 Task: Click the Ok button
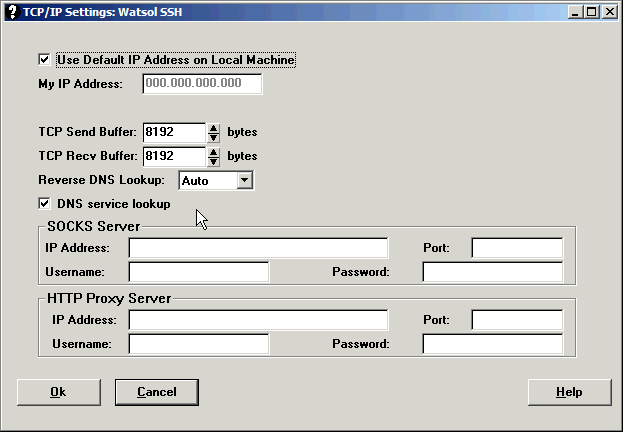(x=58, y=392)
